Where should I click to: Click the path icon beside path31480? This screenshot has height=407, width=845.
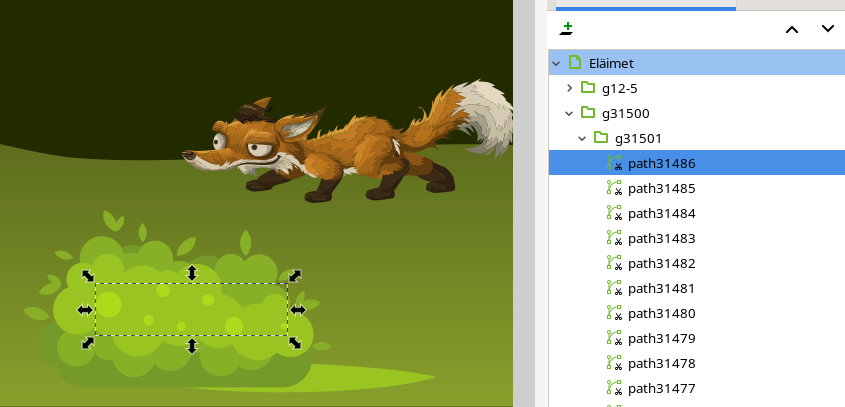614,313
